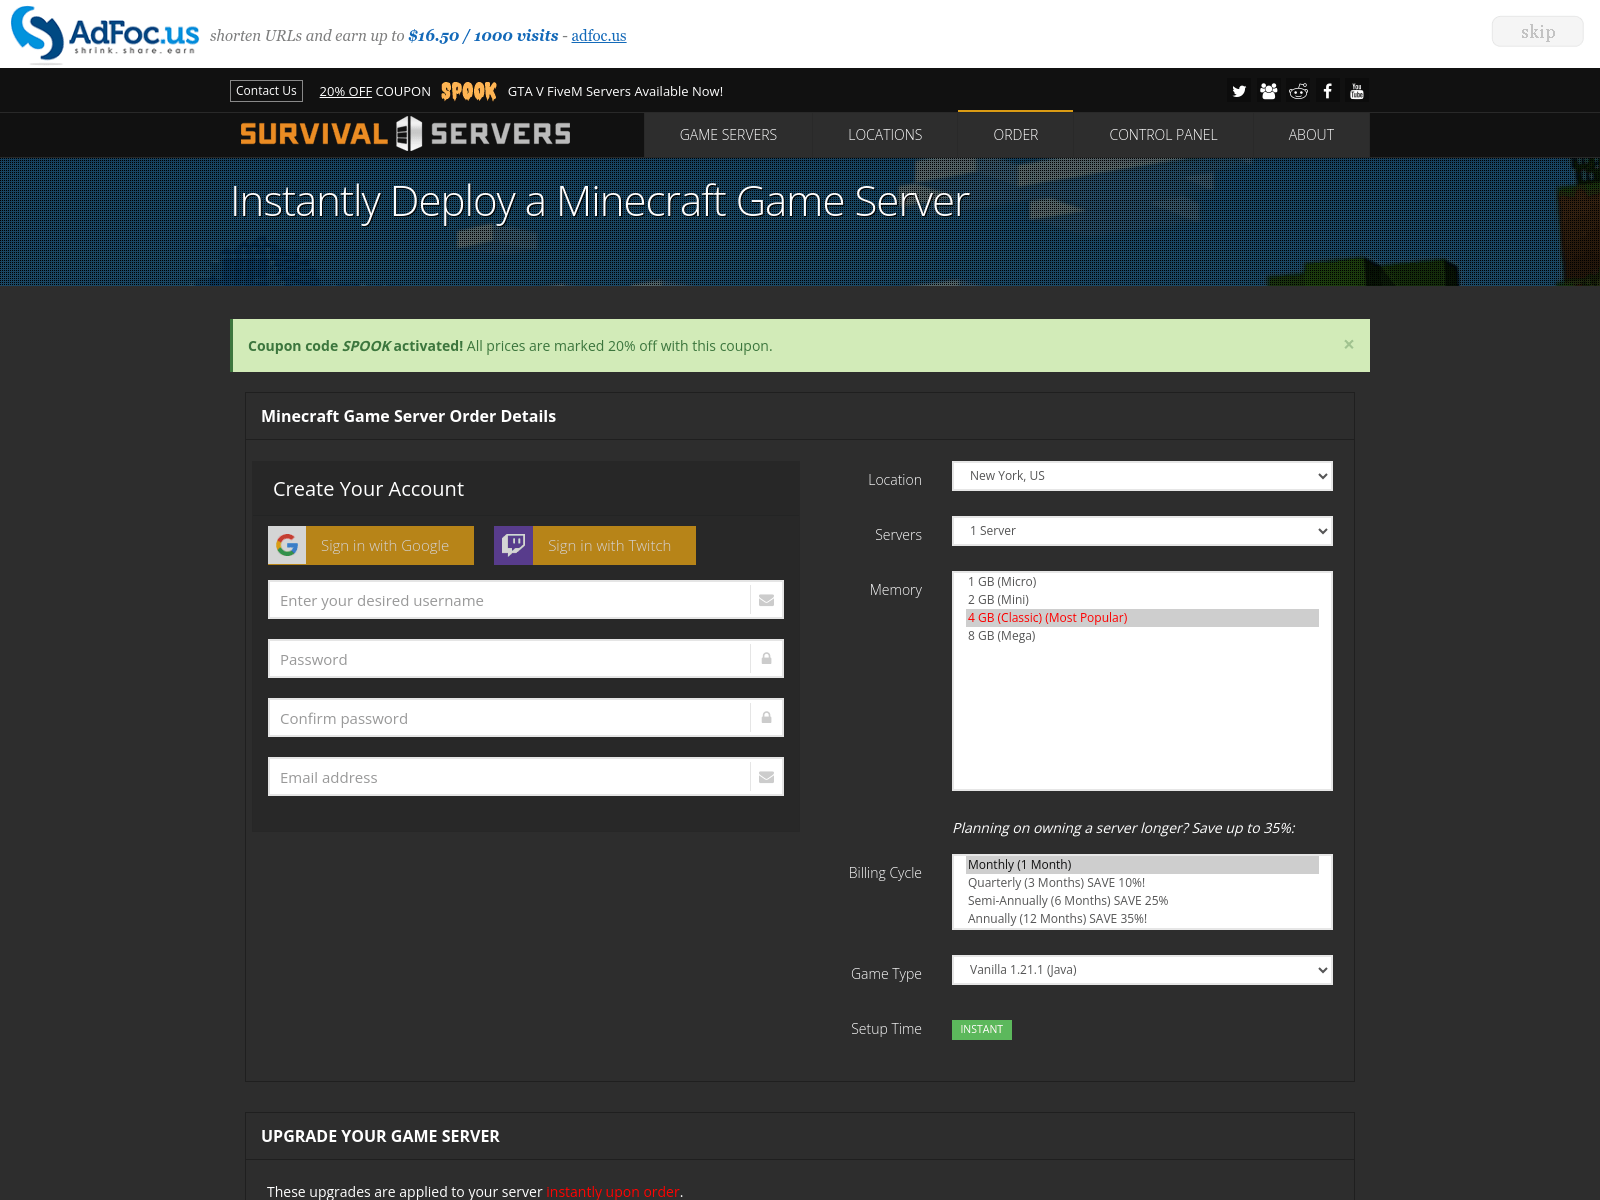Open the Twitter social icon
Viewport: 1600px width, 1200px height.
click(x=1239, y=91)
